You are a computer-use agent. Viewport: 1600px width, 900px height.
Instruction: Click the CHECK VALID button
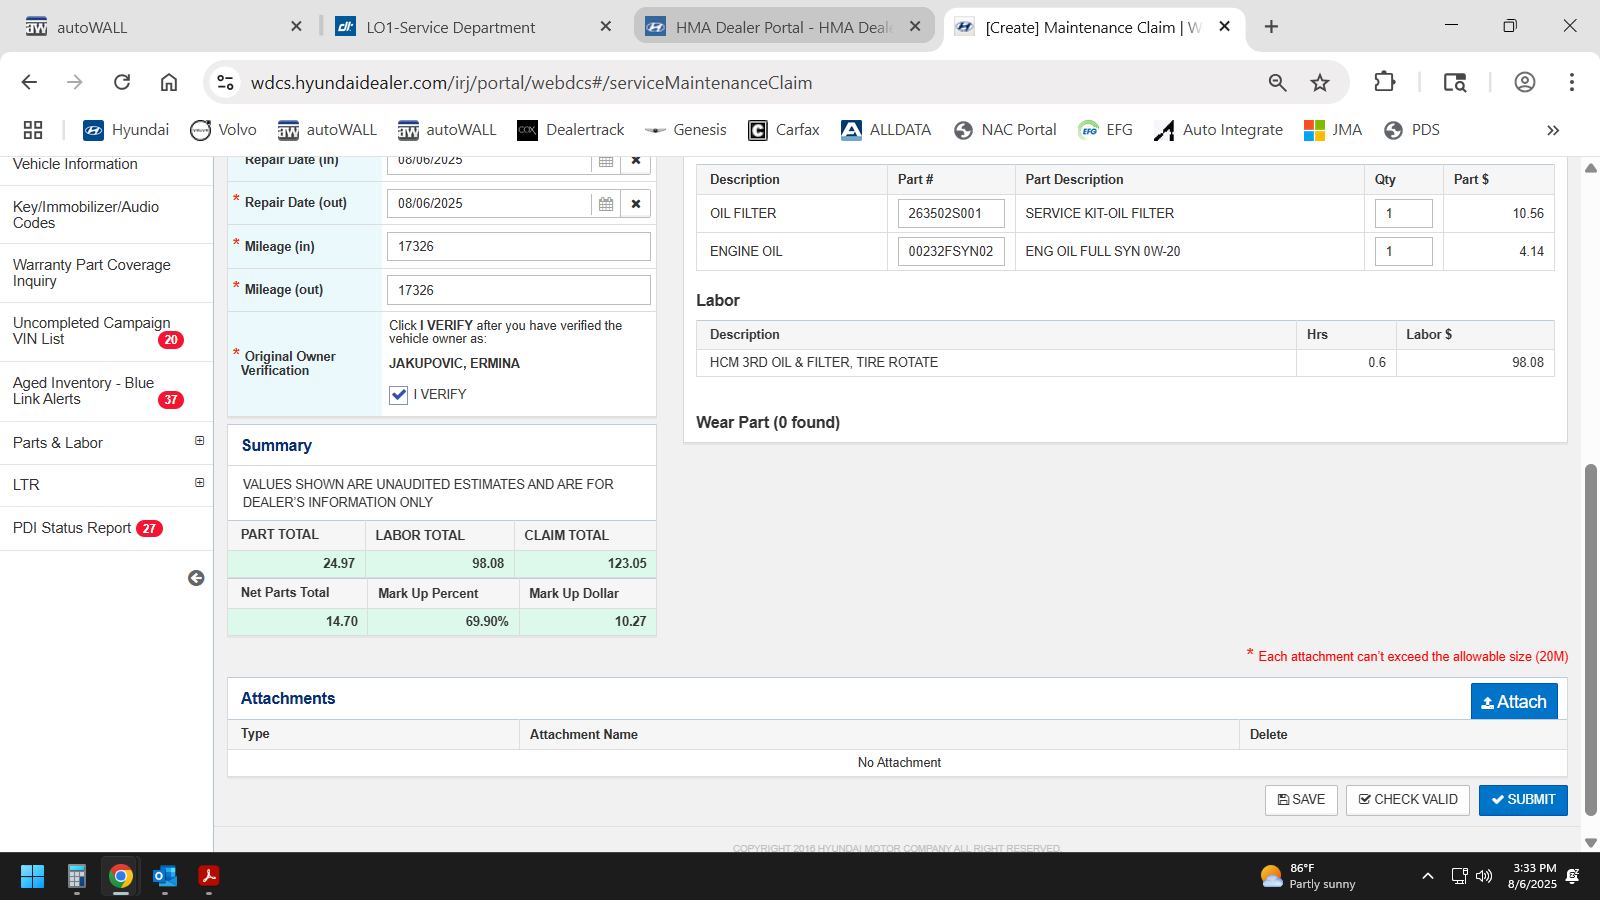click(x=1407, y=800)
